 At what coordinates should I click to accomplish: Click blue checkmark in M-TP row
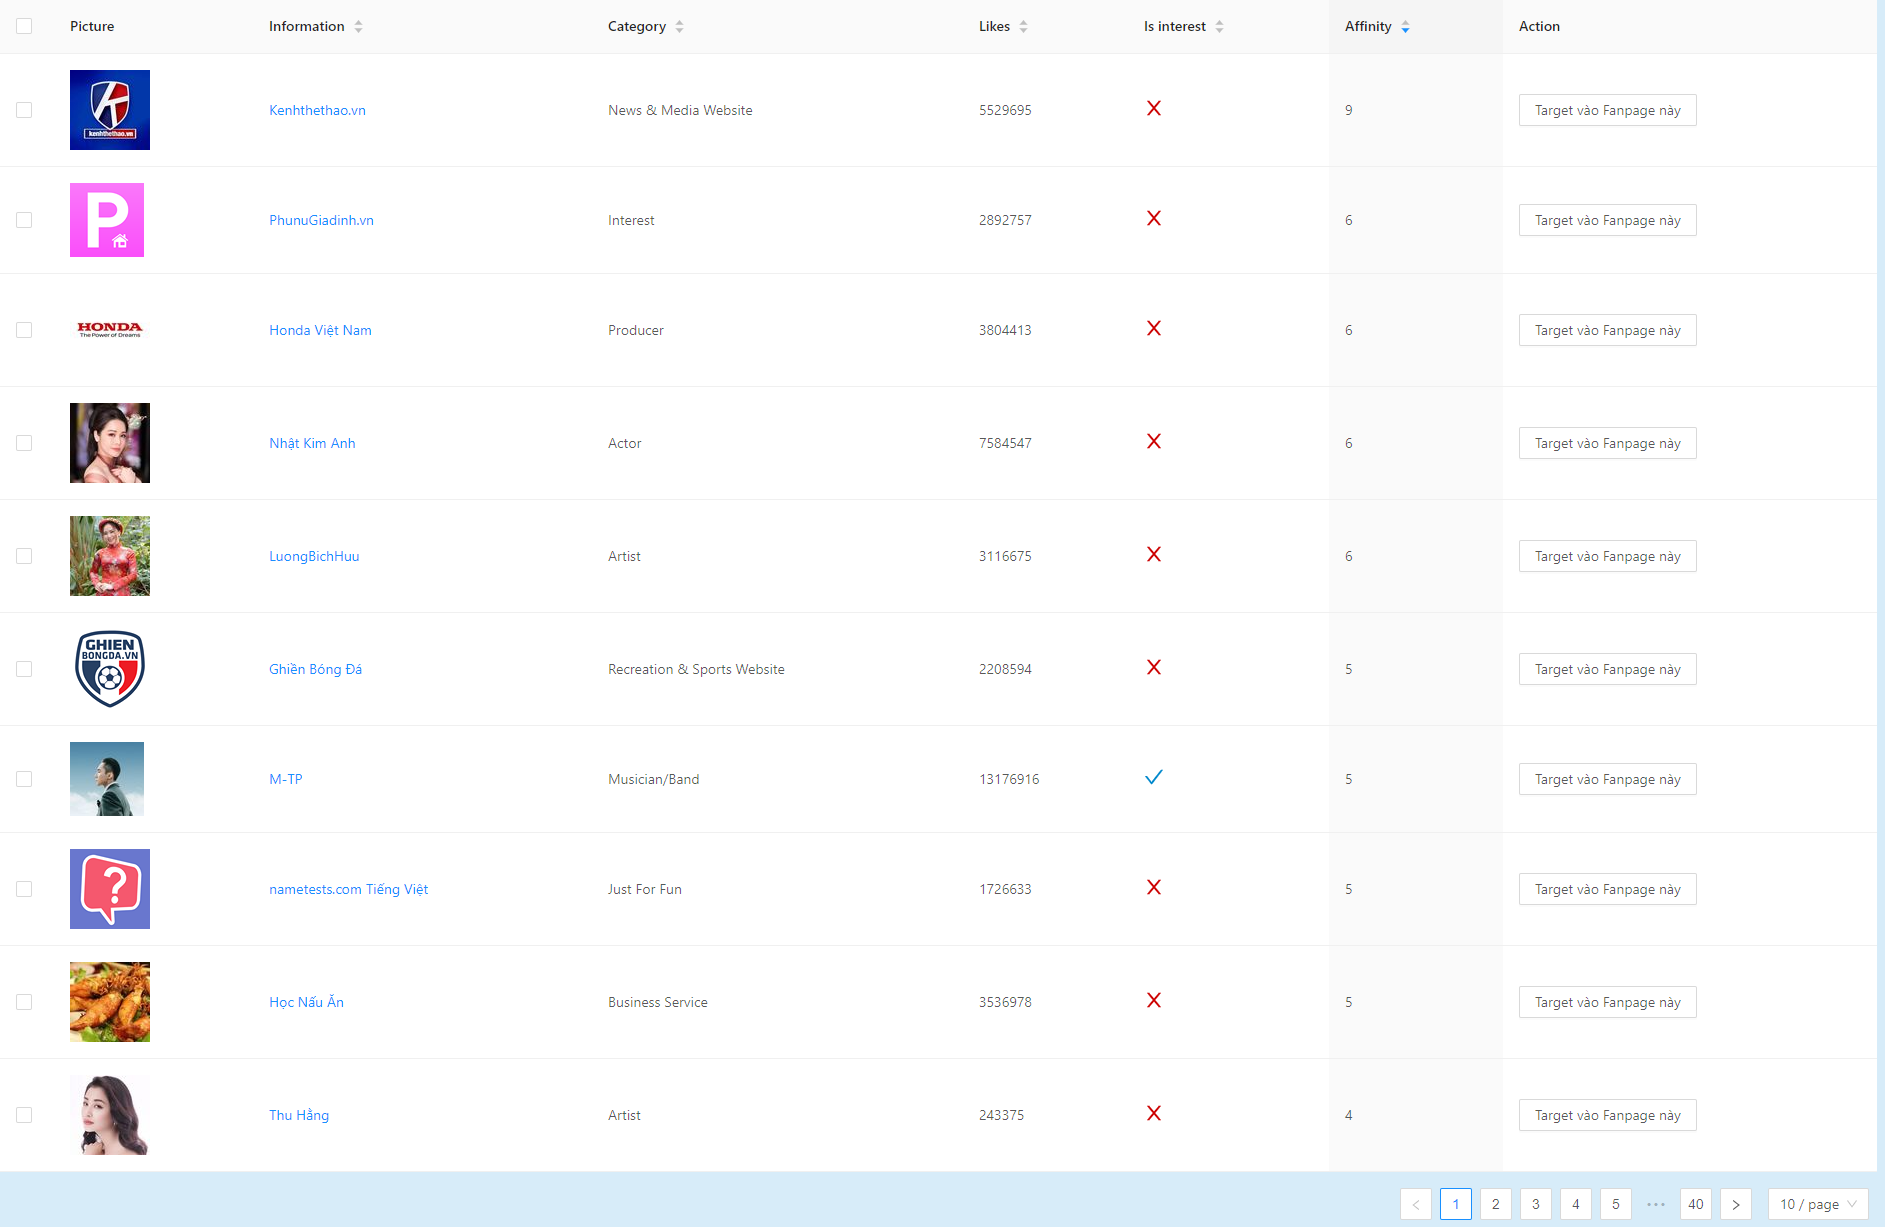1154,777
